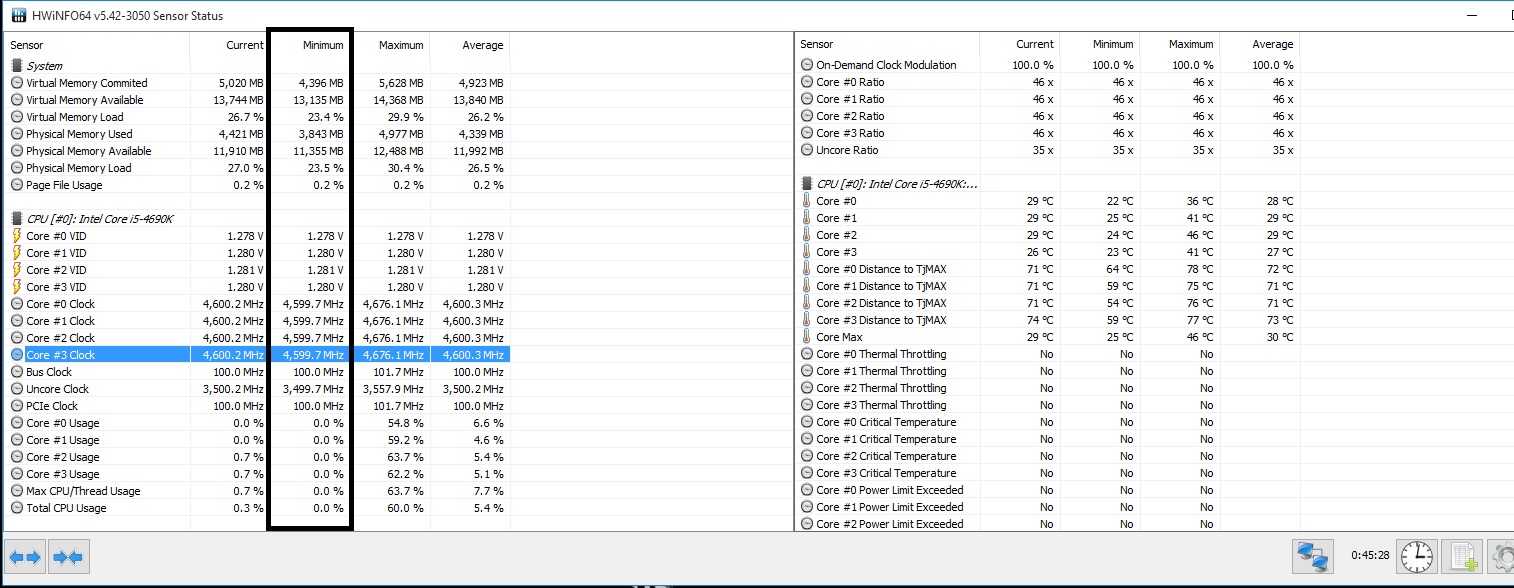1514x588 pixels.
Task: Click the round icon beside Page File Usage
Action: coord(17,185)
